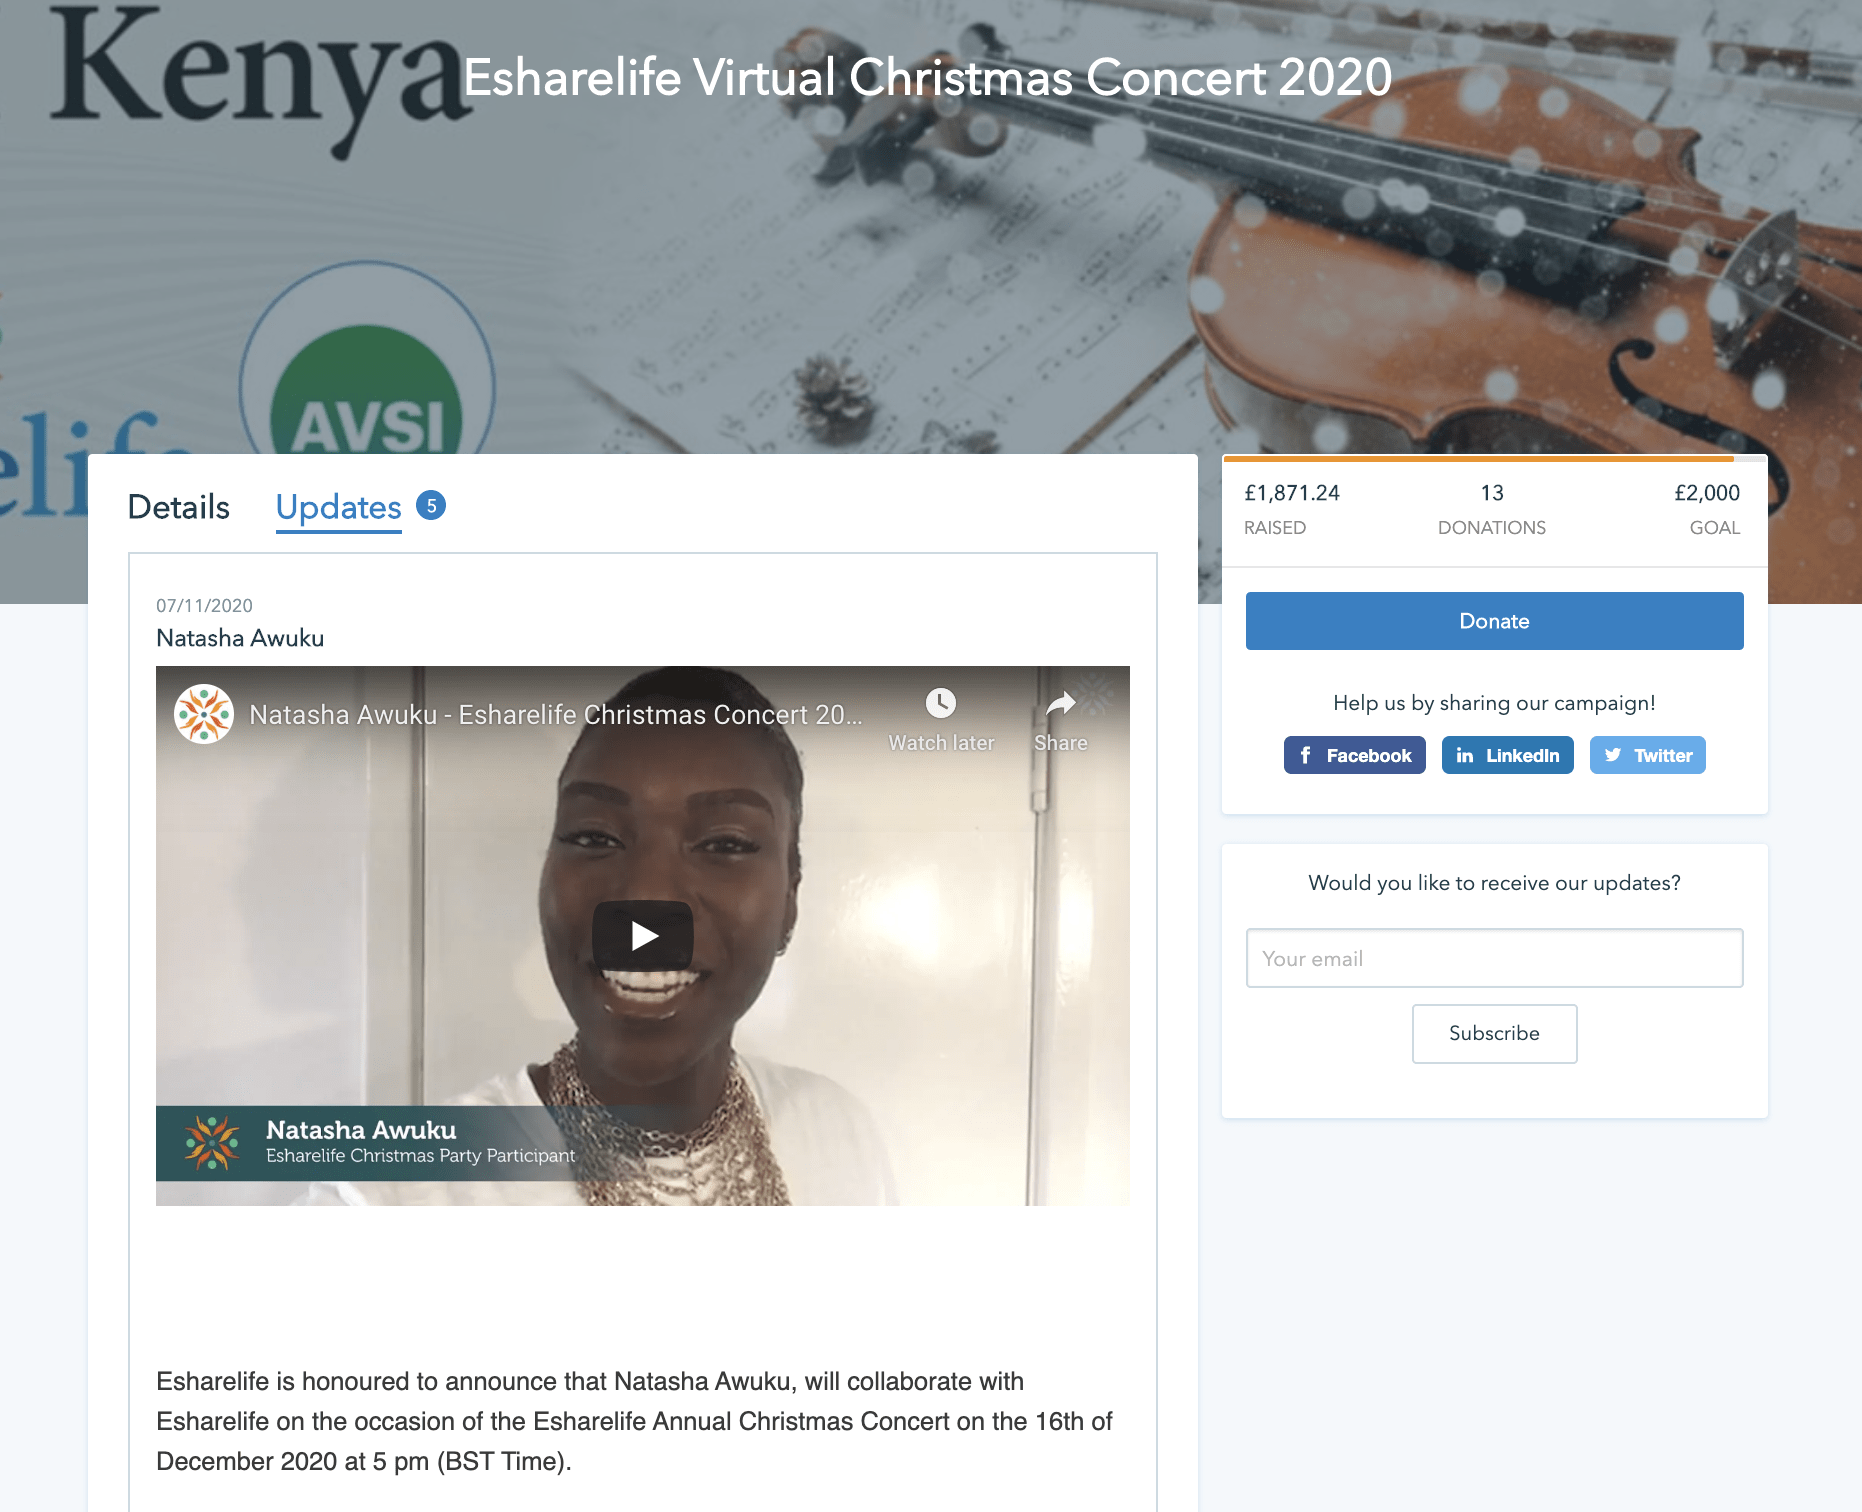Click the Esharelife Virtual Christmas Concert 2020 title
This screenshot has width=1862, height=1512.
coord(927,77)
